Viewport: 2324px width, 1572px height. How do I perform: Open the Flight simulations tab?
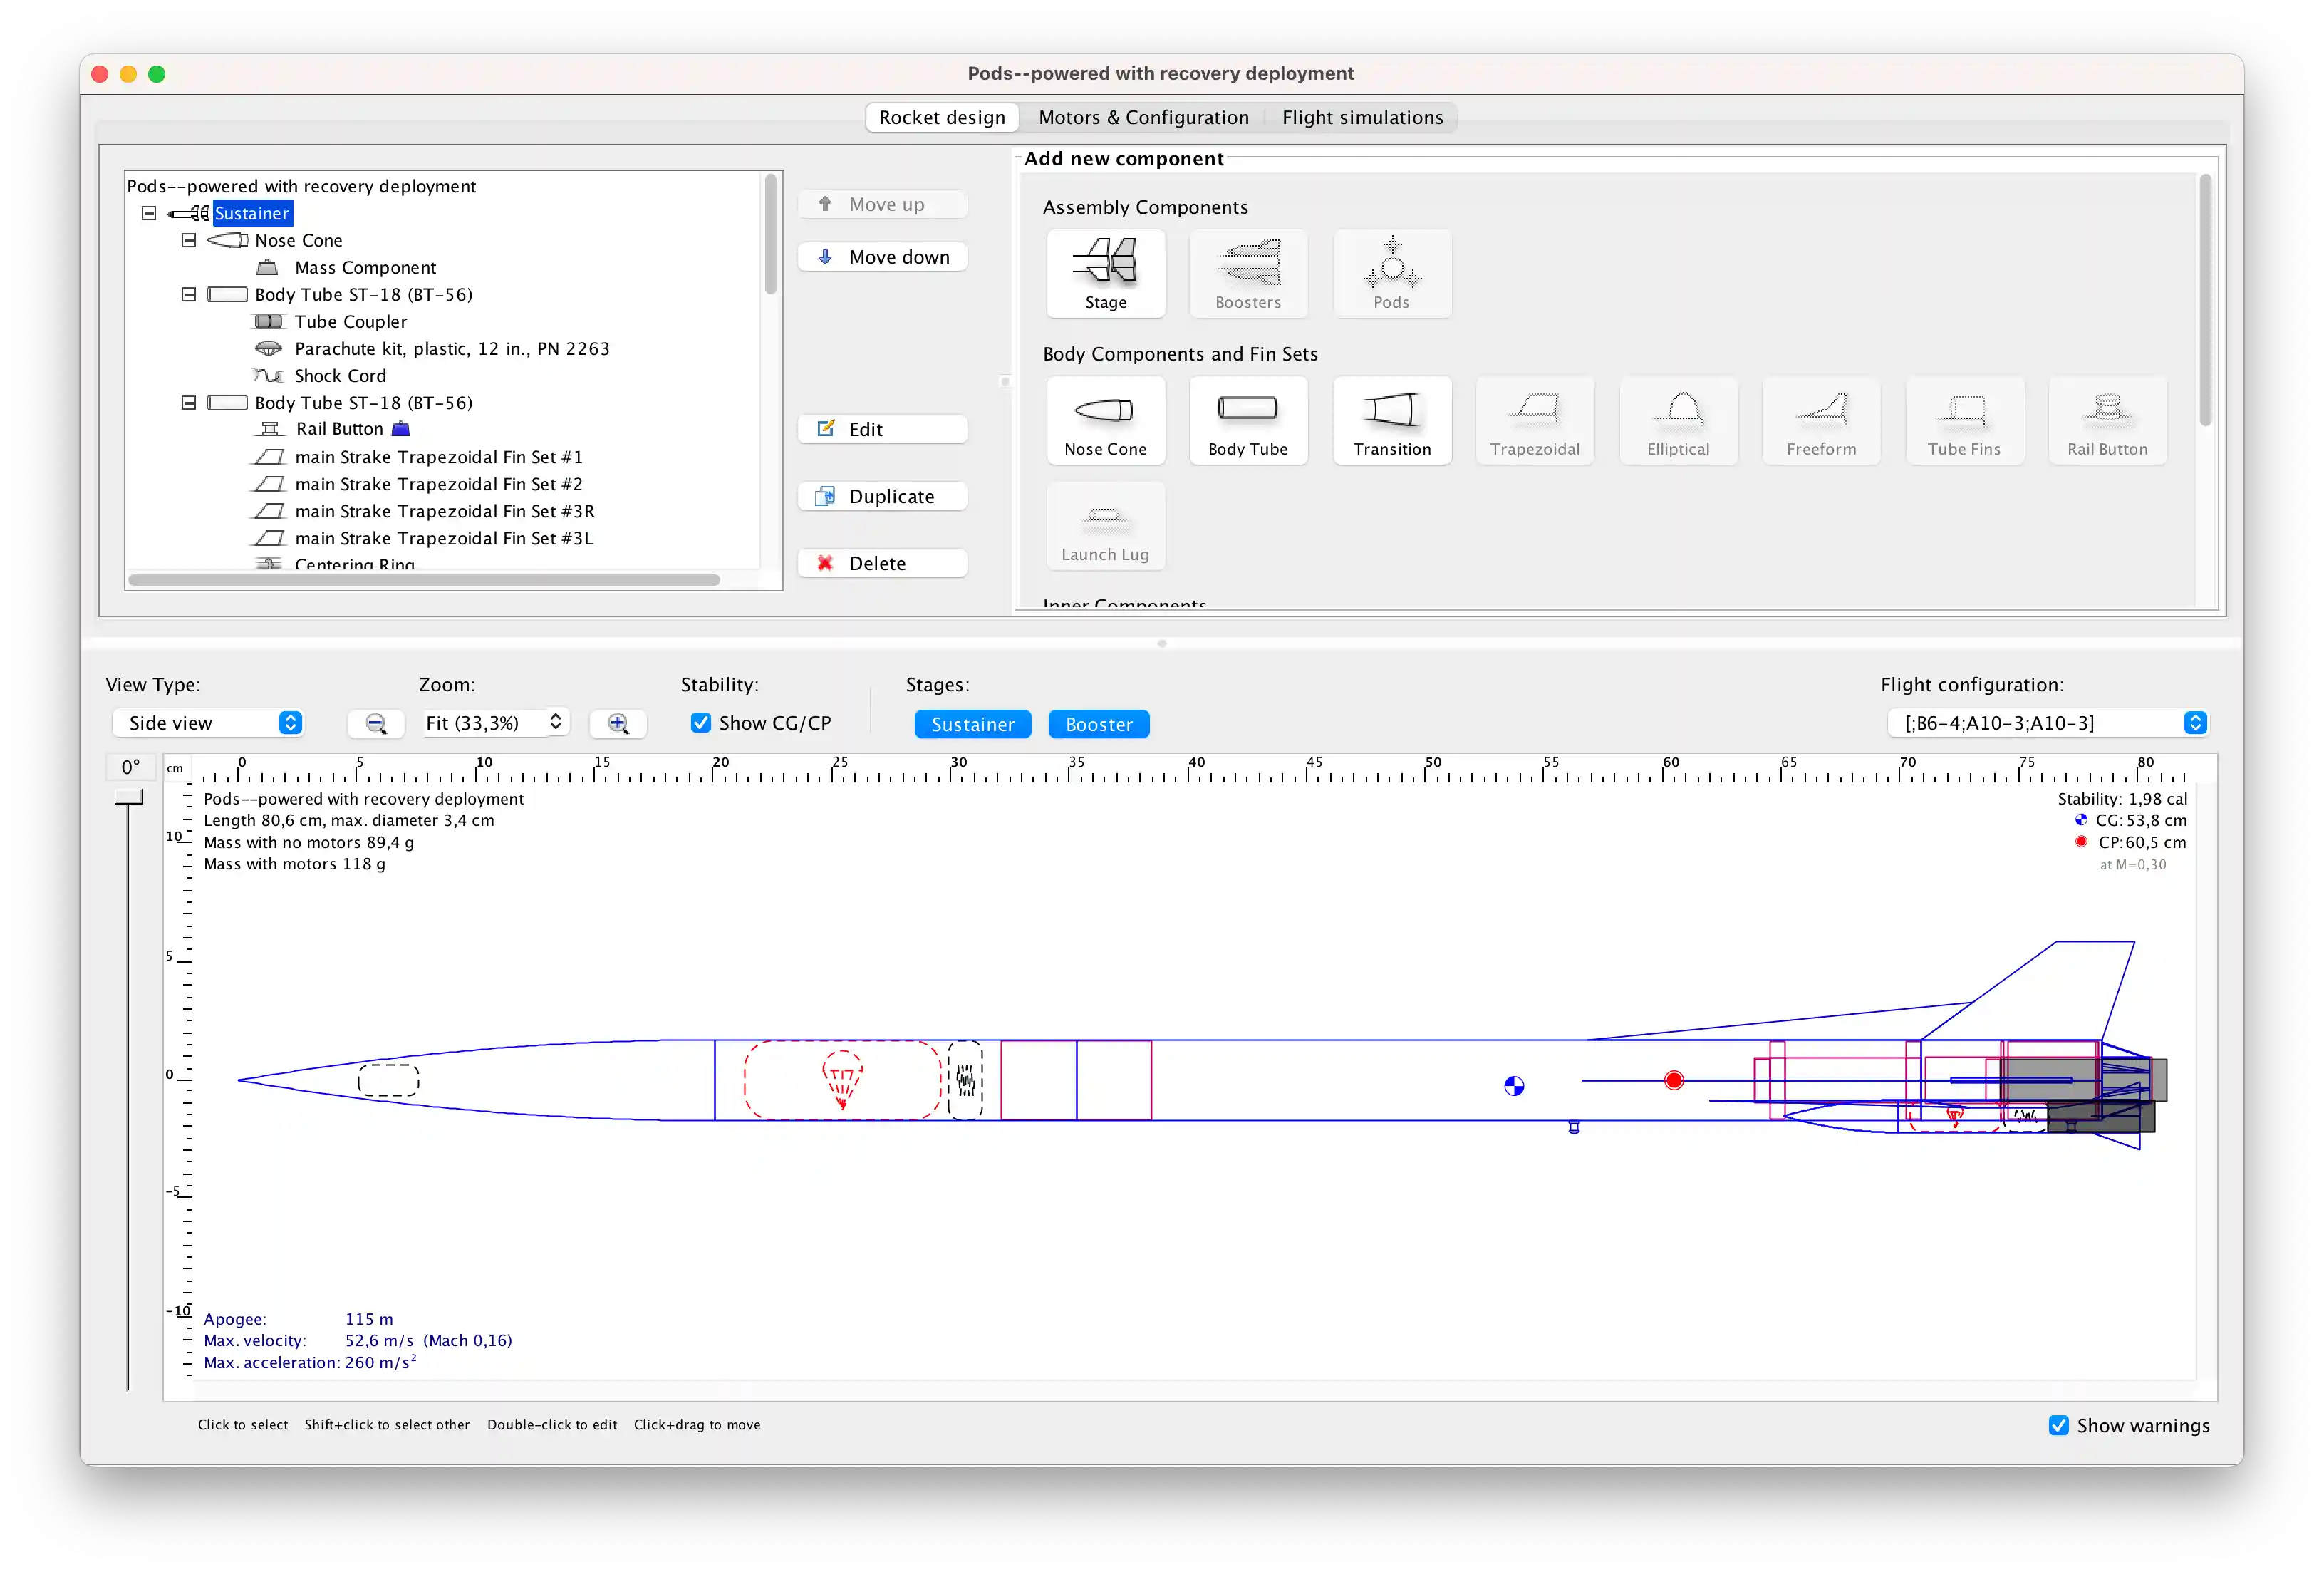click(1362, 117)
